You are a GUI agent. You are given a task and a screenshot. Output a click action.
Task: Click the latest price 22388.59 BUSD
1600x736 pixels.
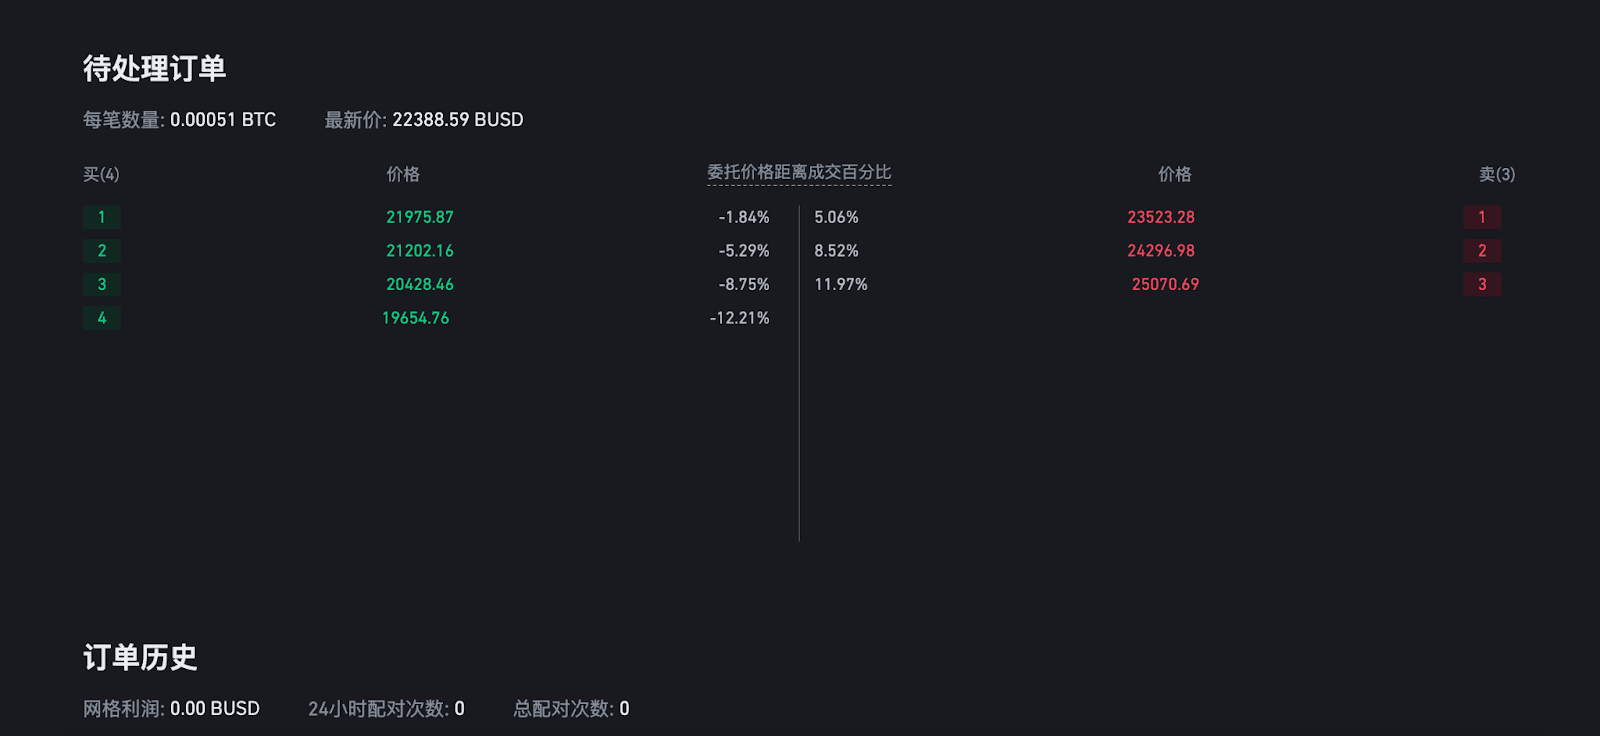458,120
